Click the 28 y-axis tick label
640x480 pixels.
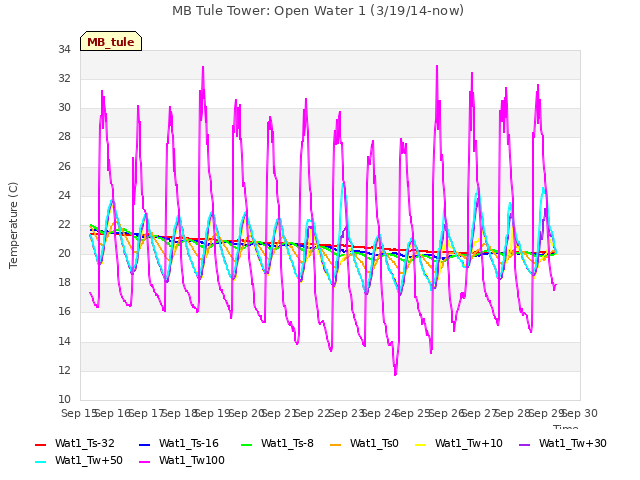point(64,136)
